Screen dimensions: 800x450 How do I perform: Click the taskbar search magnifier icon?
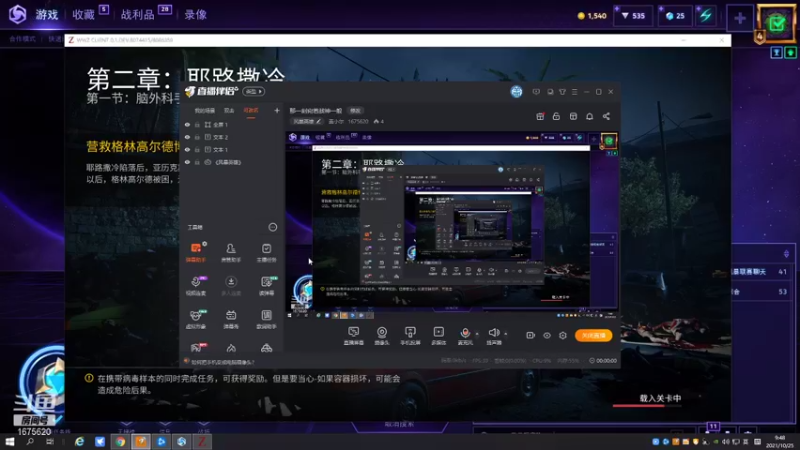pyautogui.click(x=30, y=441)
